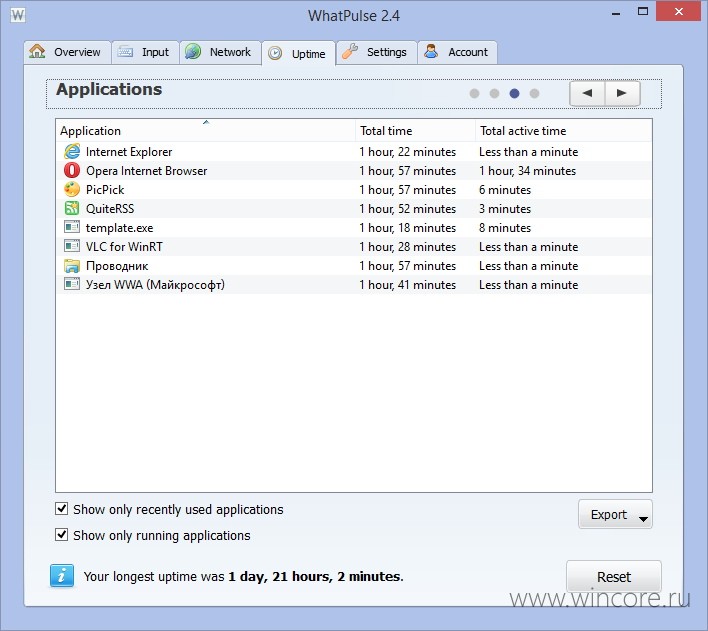
Task: Select the active third page dot
Action: [x=514, y=93]
